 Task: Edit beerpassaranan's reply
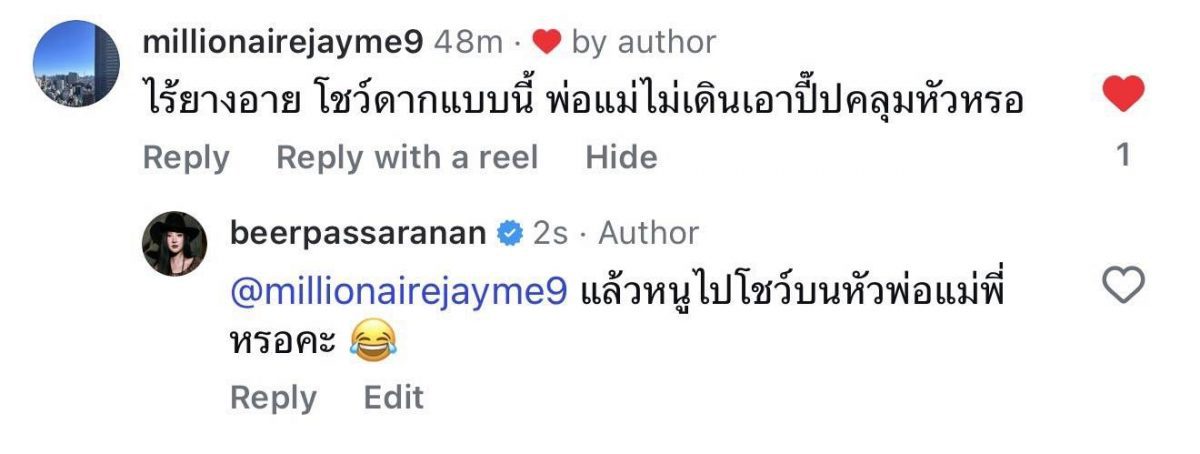click(x=394, y=398)
